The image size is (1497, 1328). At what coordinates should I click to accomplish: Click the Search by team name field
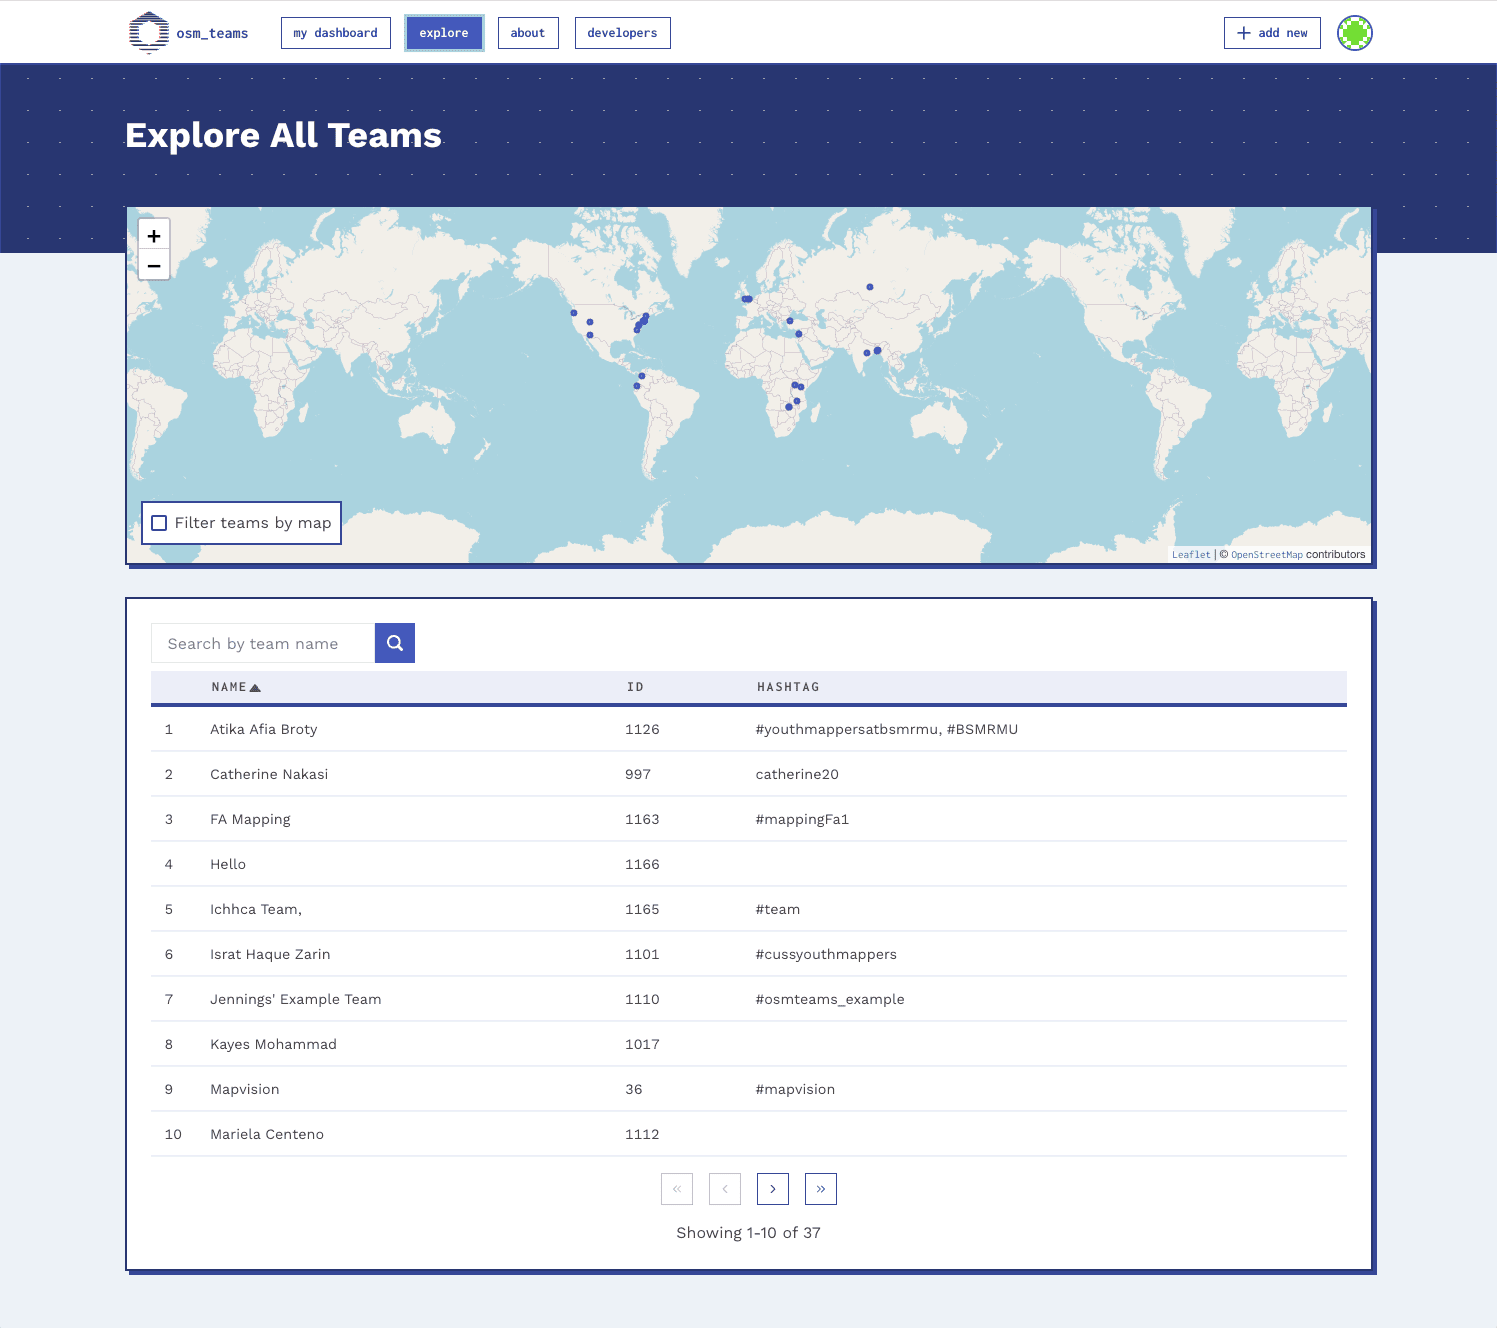262,643
